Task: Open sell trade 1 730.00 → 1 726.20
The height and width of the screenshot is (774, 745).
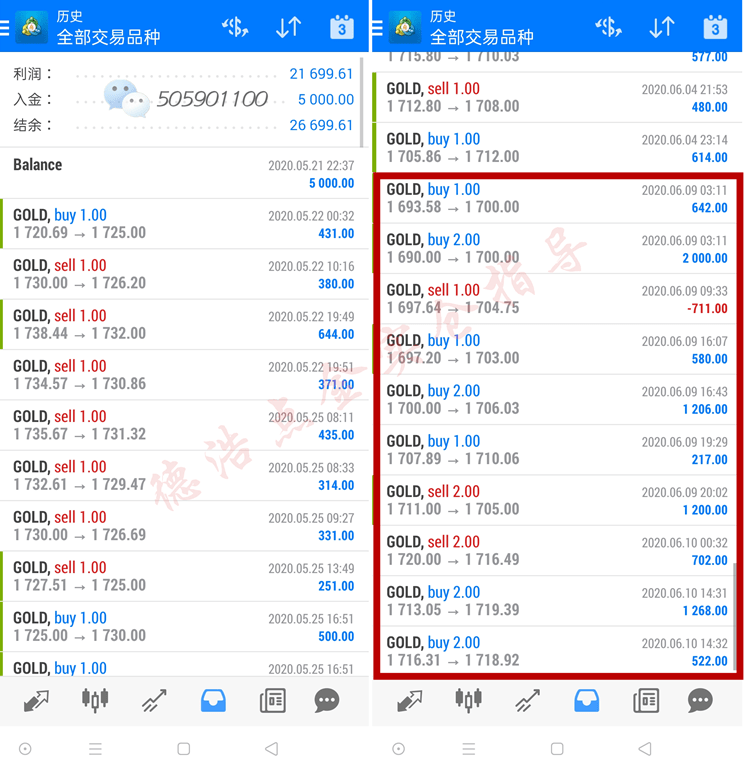Action: tap(184, 274)
